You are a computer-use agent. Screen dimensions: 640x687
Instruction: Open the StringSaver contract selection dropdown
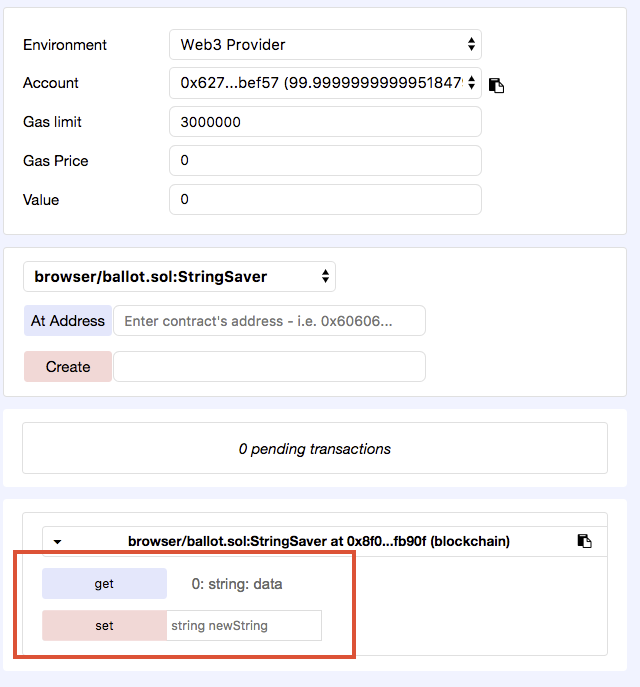pos(180,277)
